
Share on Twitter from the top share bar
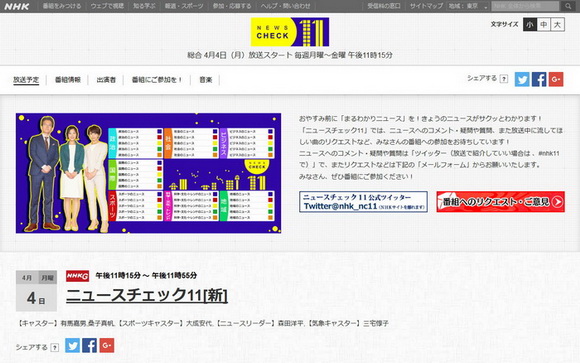522,79
